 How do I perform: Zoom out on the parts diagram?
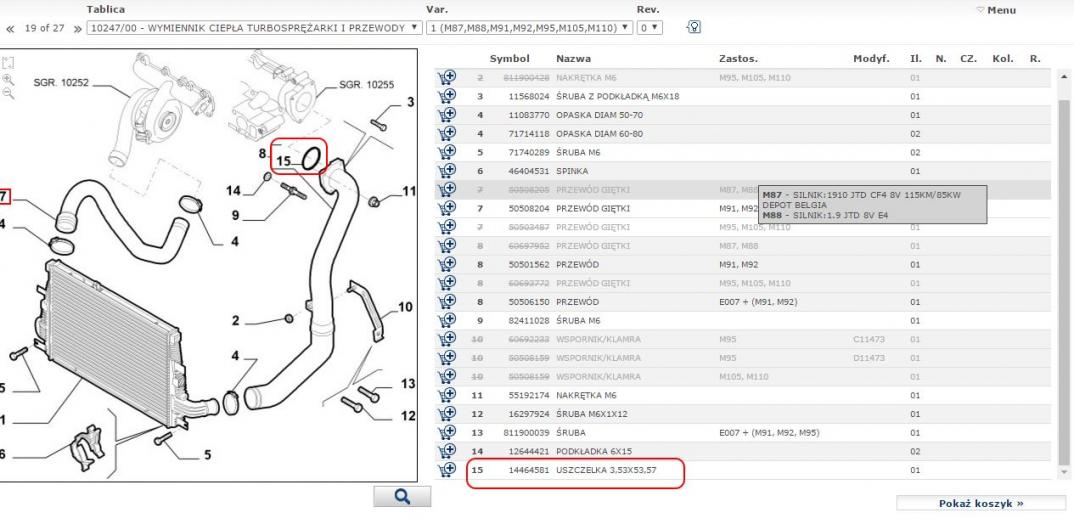coord(8,94)
